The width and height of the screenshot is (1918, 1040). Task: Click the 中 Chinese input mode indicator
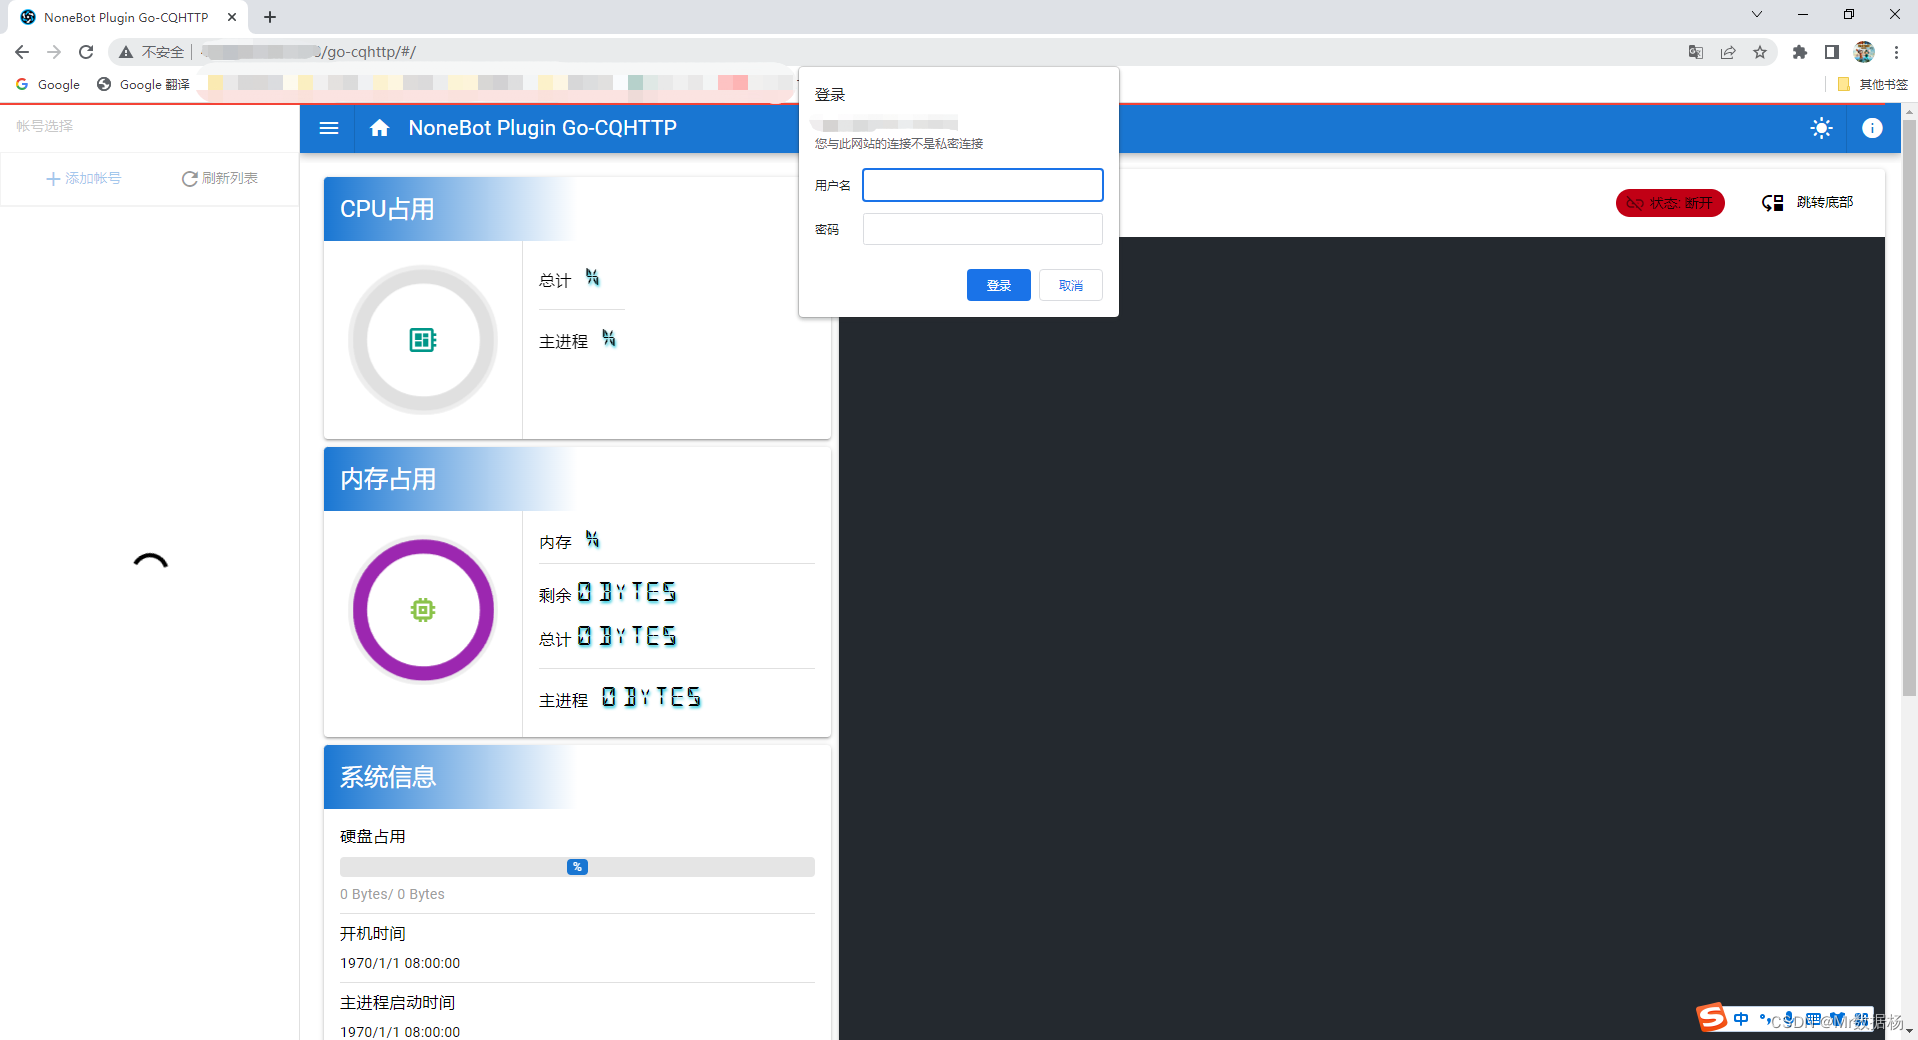point(1741,1019)
